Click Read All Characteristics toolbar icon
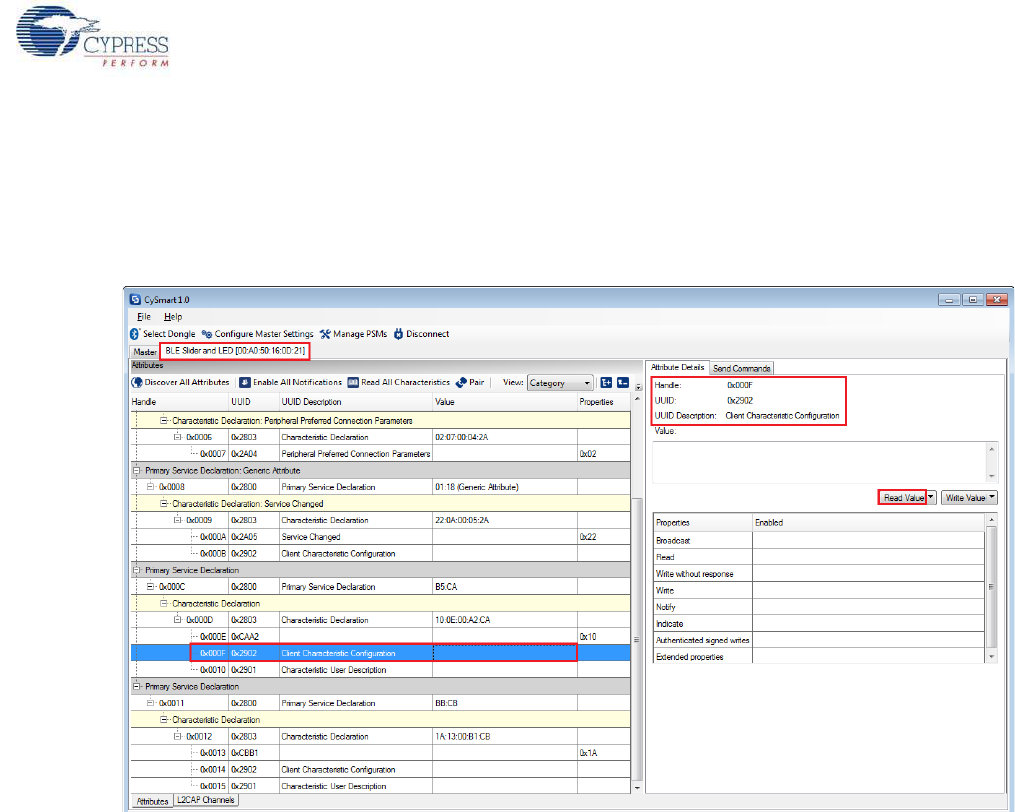The image size is (1015, 812). pos(353,383)
